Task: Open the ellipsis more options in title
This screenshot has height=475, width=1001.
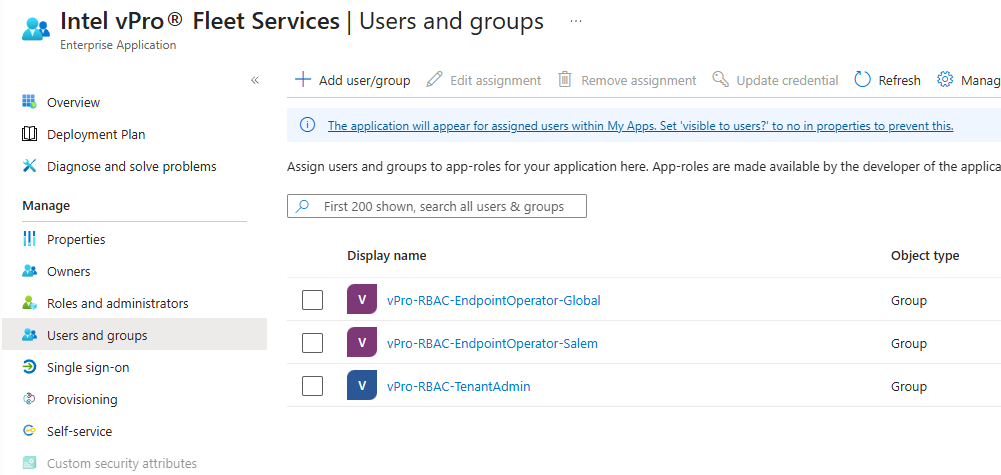Action: coord(576,21)
